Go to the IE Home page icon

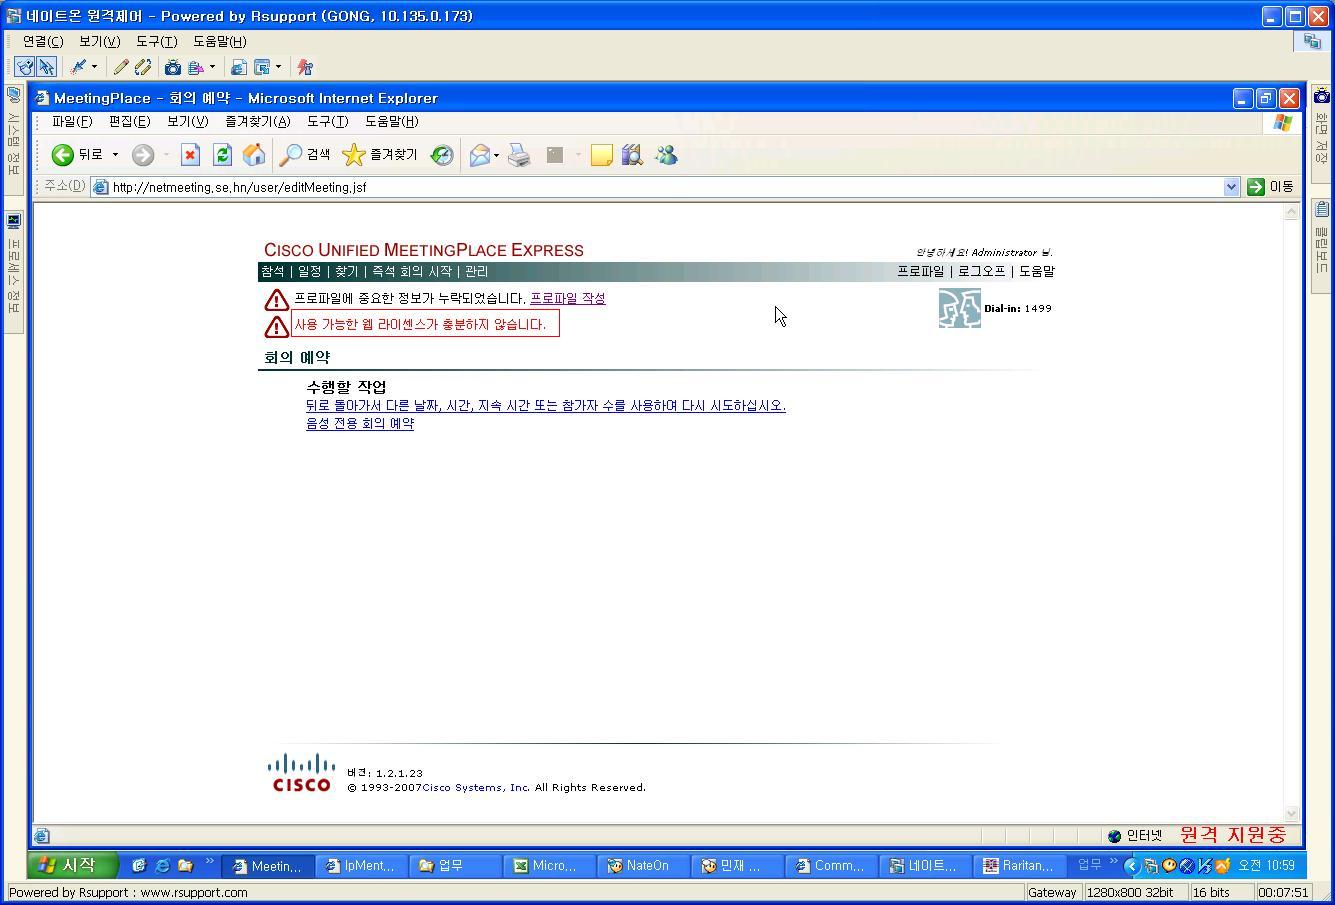254,154
